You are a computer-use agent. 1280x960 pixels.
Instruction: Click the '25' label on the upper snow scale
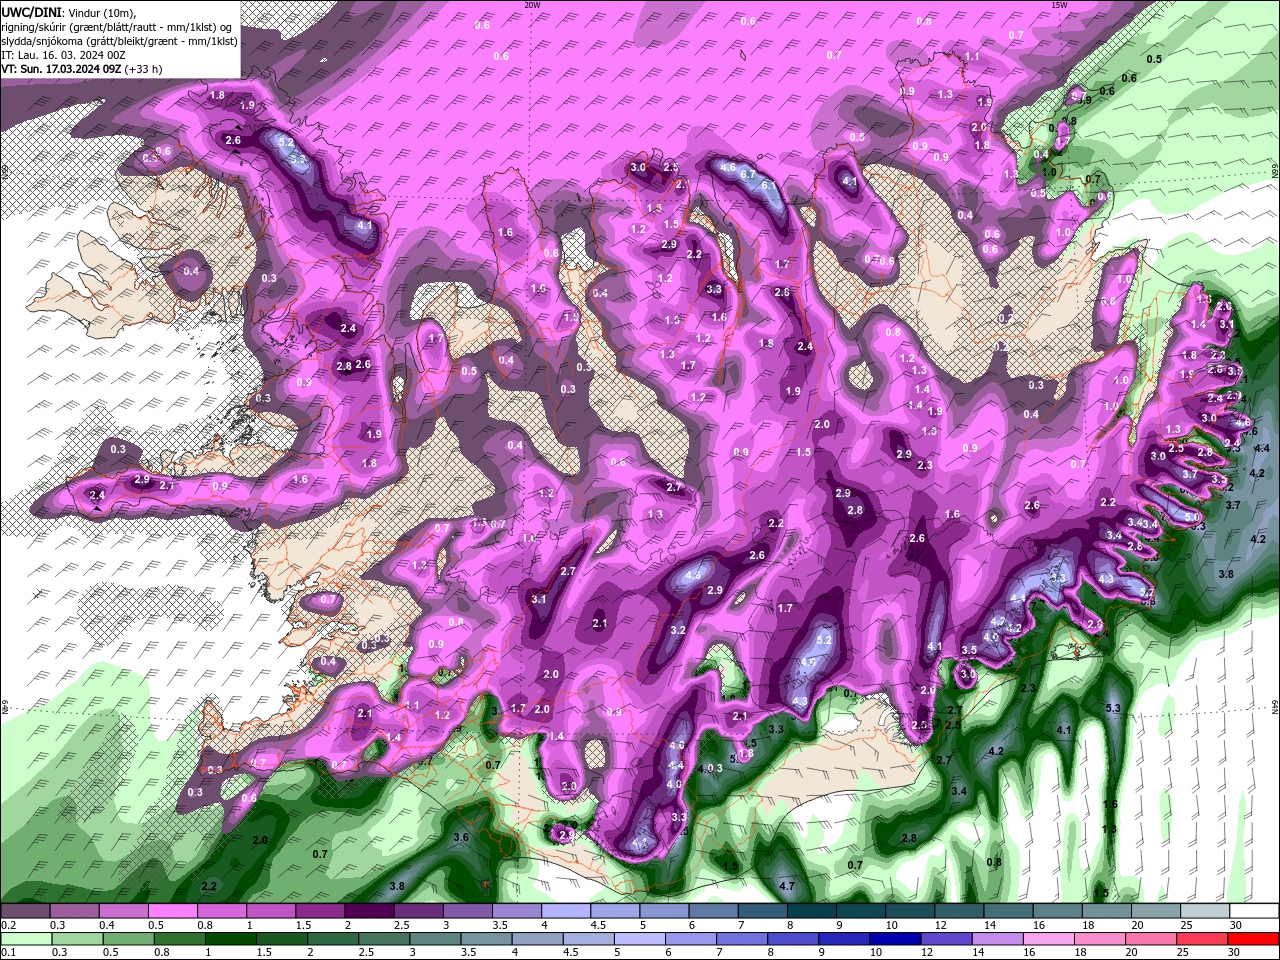tap(1185, 925)
